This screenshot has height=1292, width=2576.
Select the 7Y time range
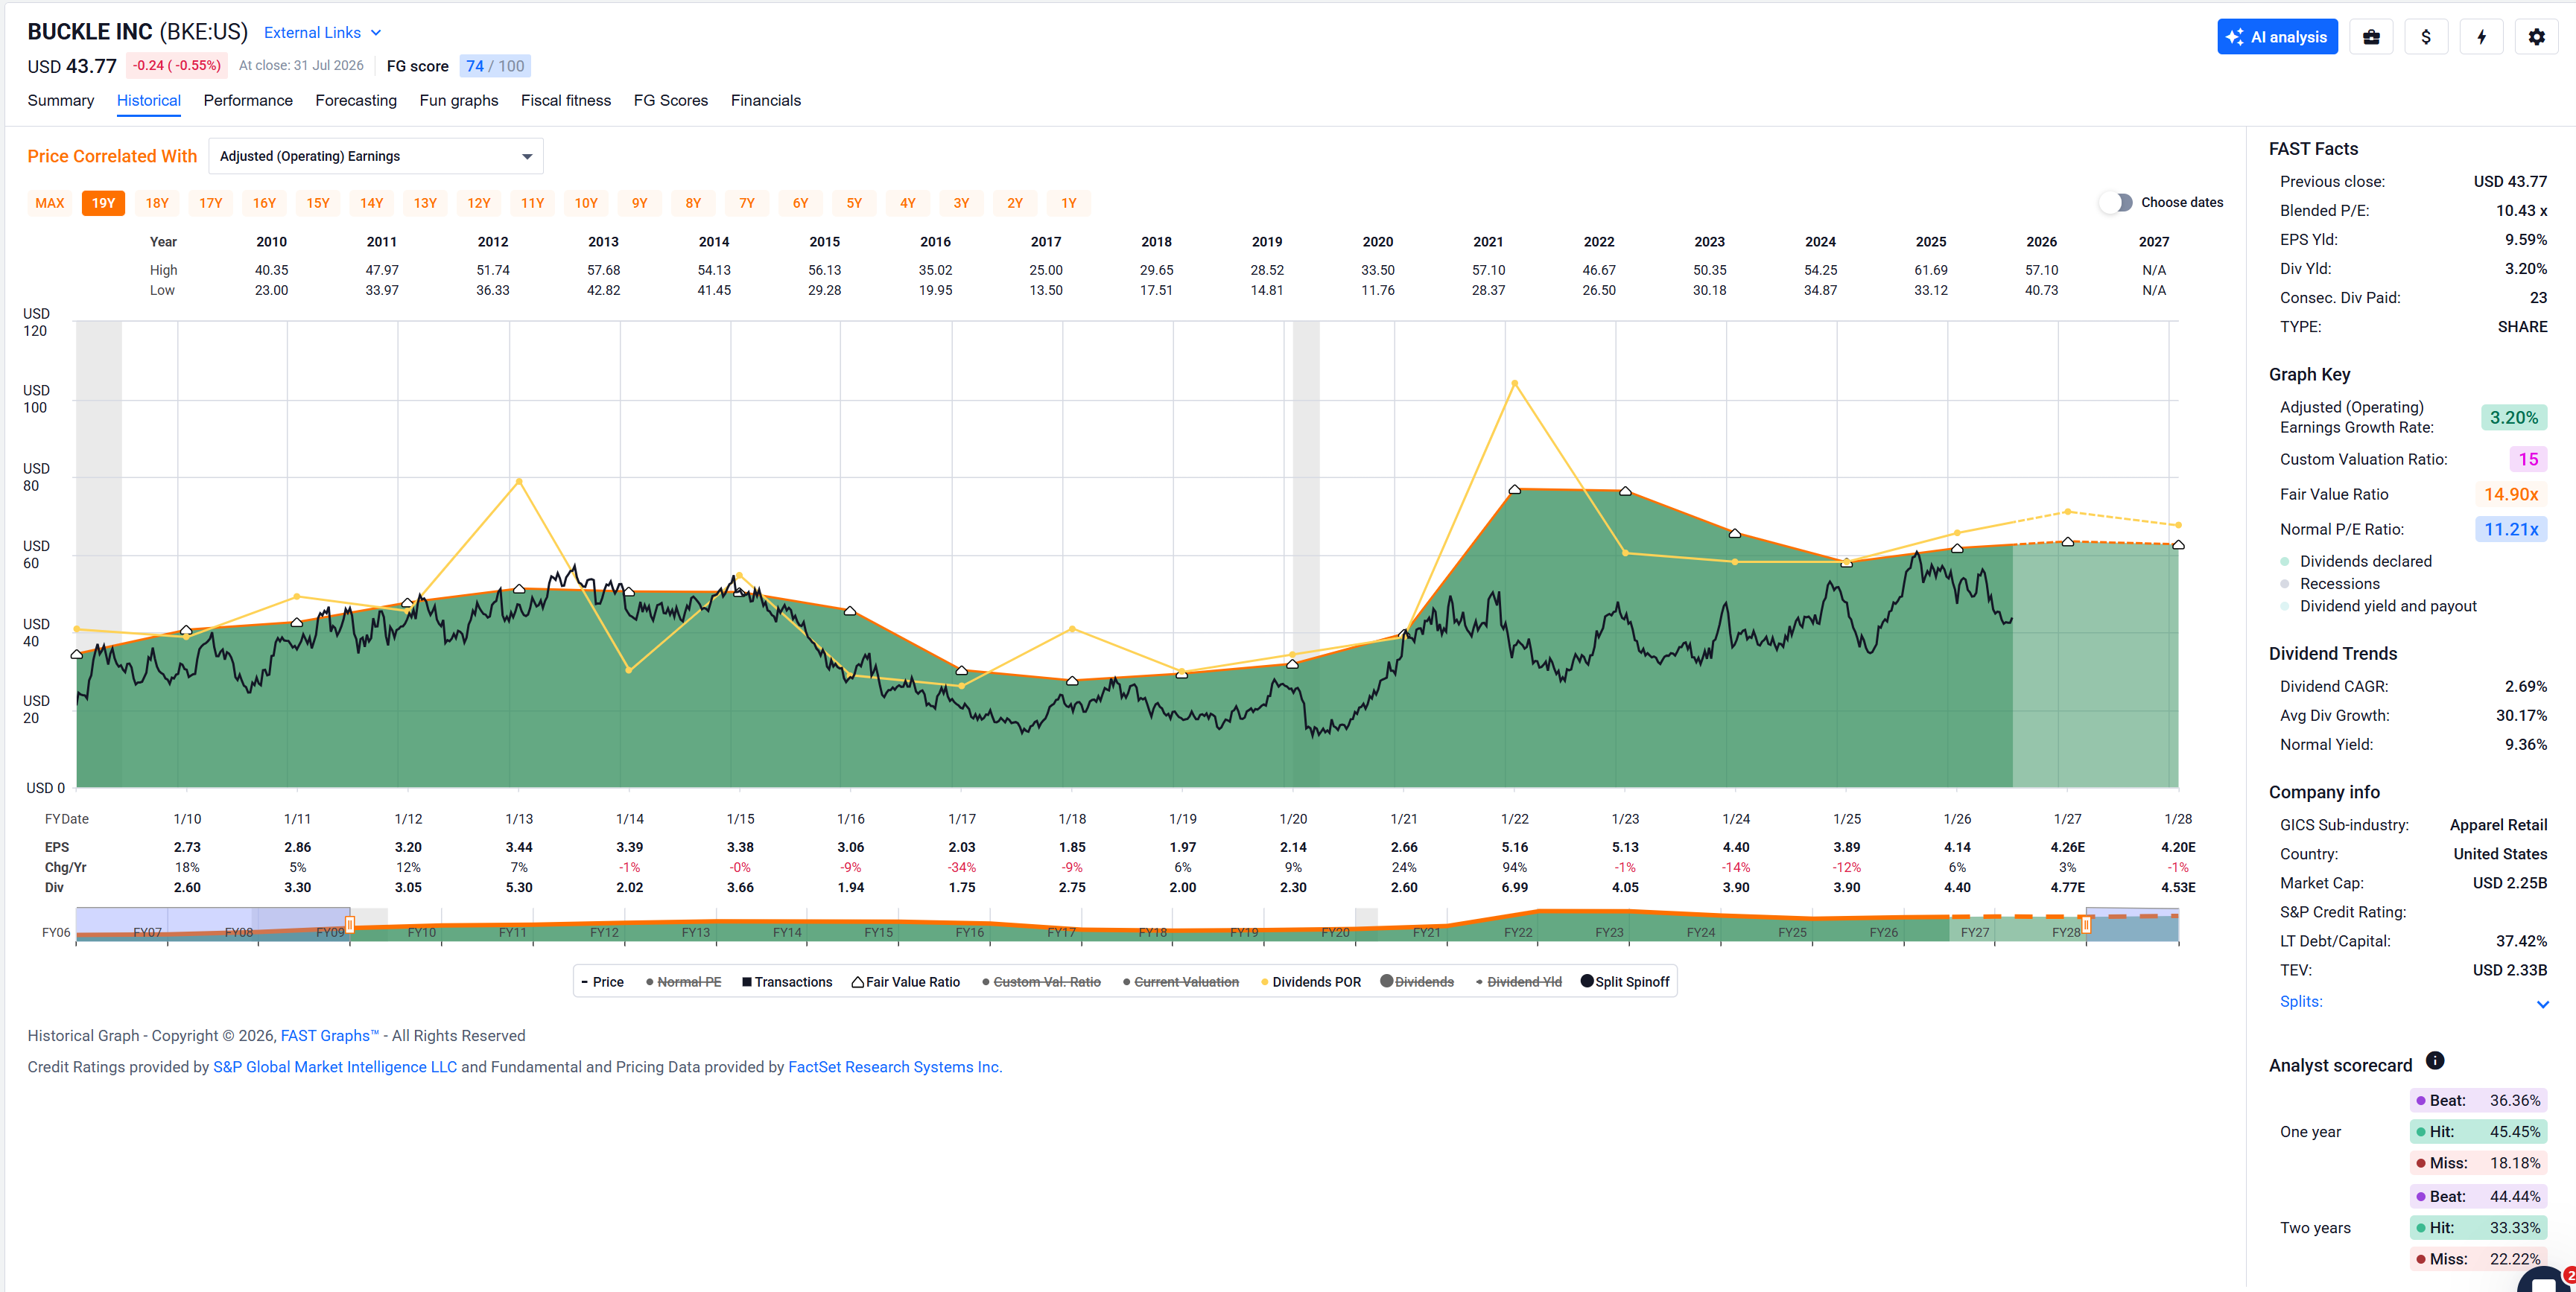[x=747, y=203]
